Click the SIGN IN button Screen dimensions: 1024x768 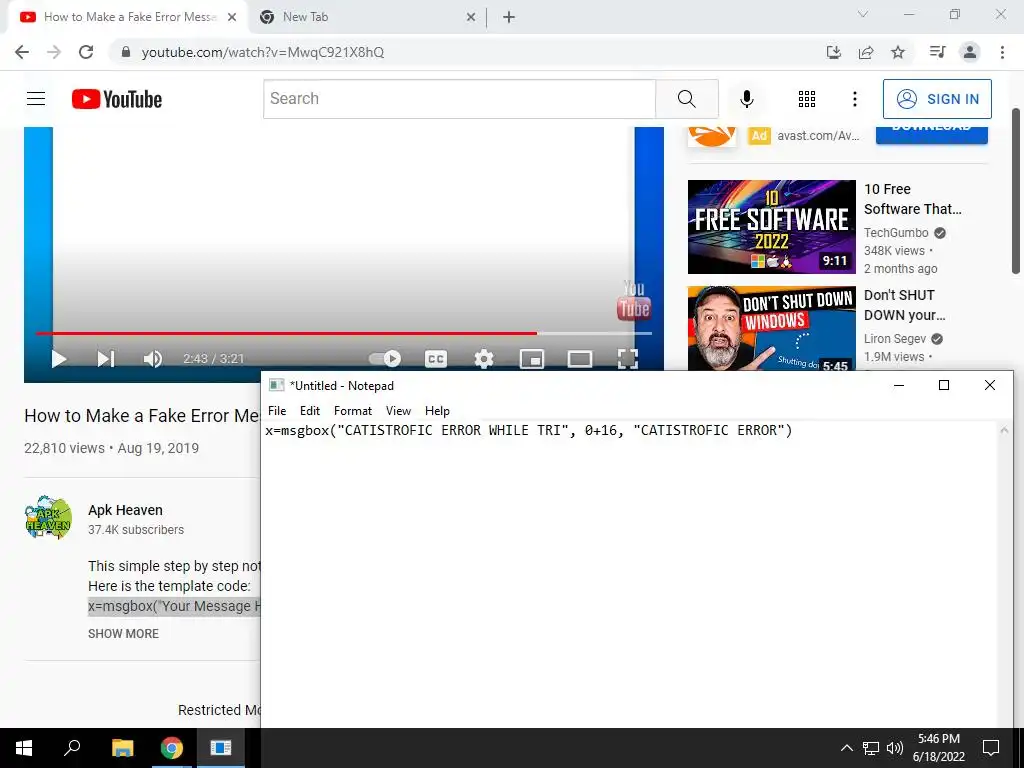(x=937, y=99)
